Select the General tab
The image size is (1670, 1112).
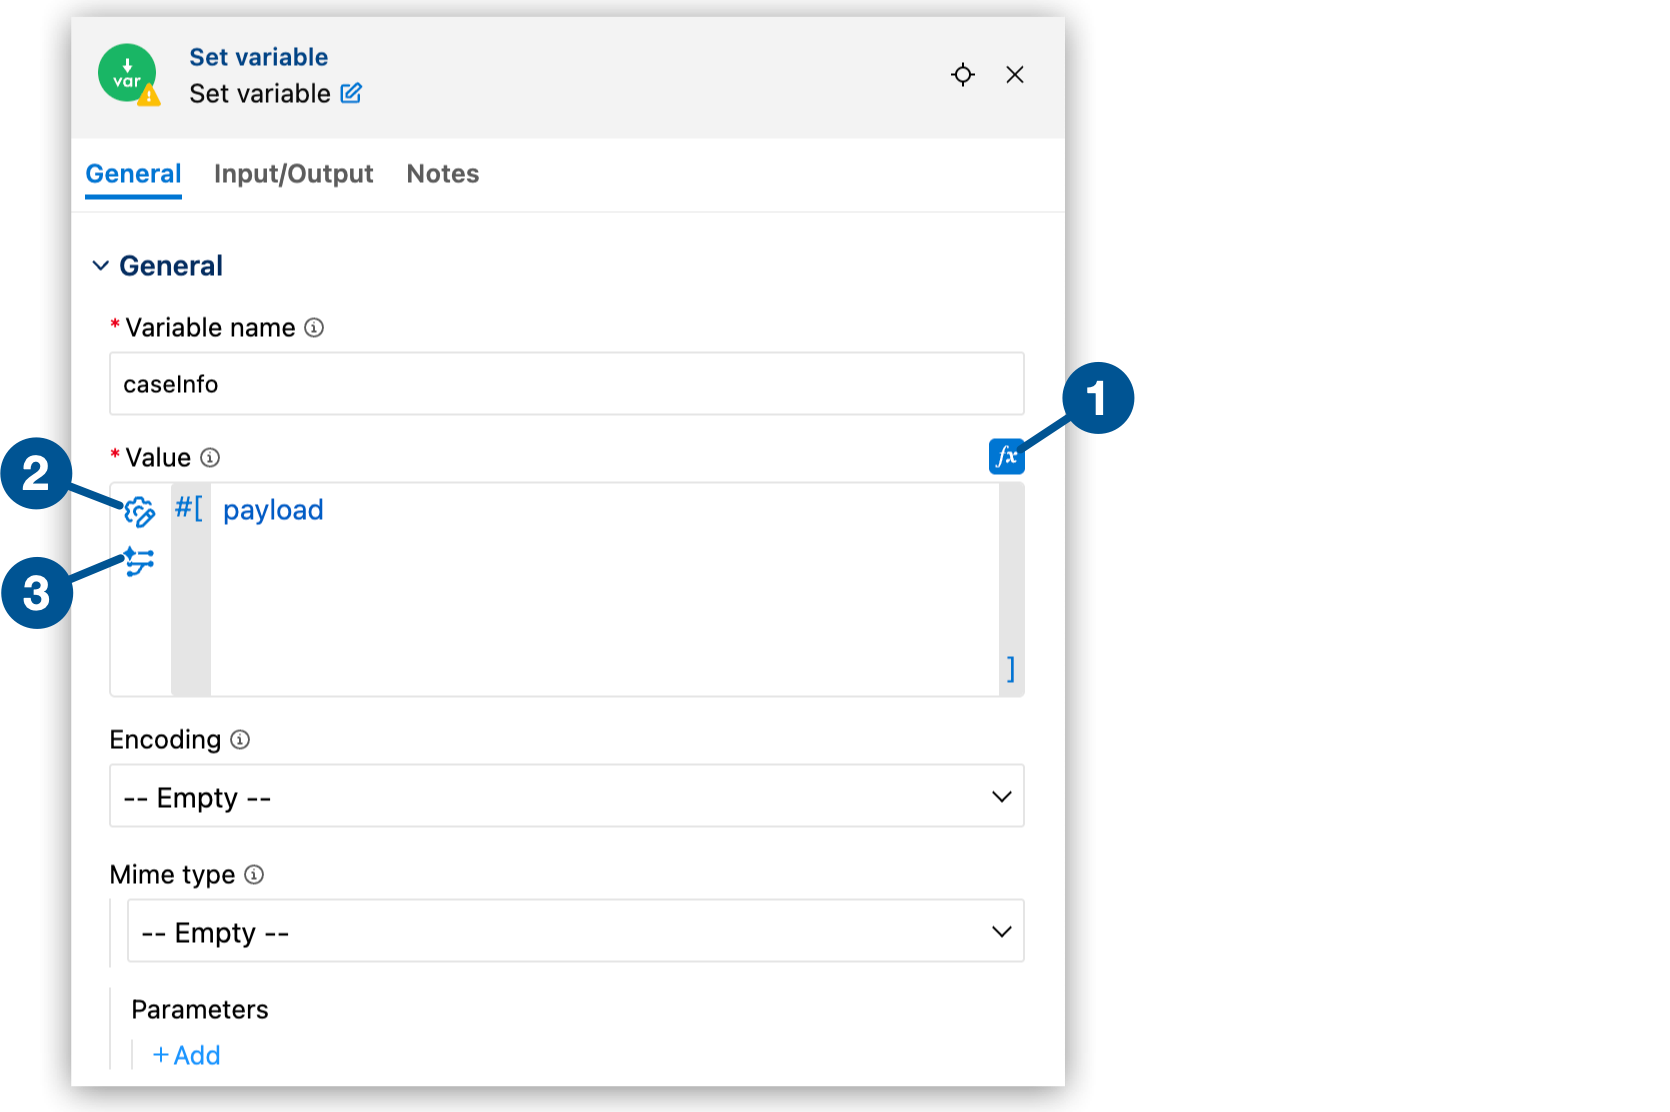tap(133, 174)
